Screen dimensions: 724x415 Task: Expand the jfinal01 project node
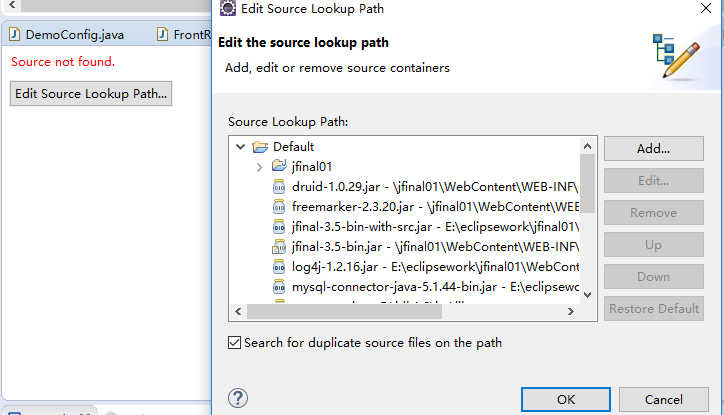coord(259,167)
